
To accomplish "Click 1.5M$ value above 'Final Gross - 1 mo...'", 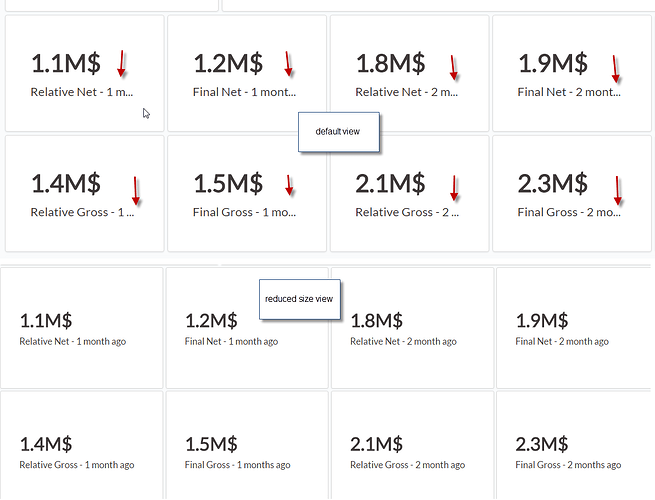I will [228, 184].
